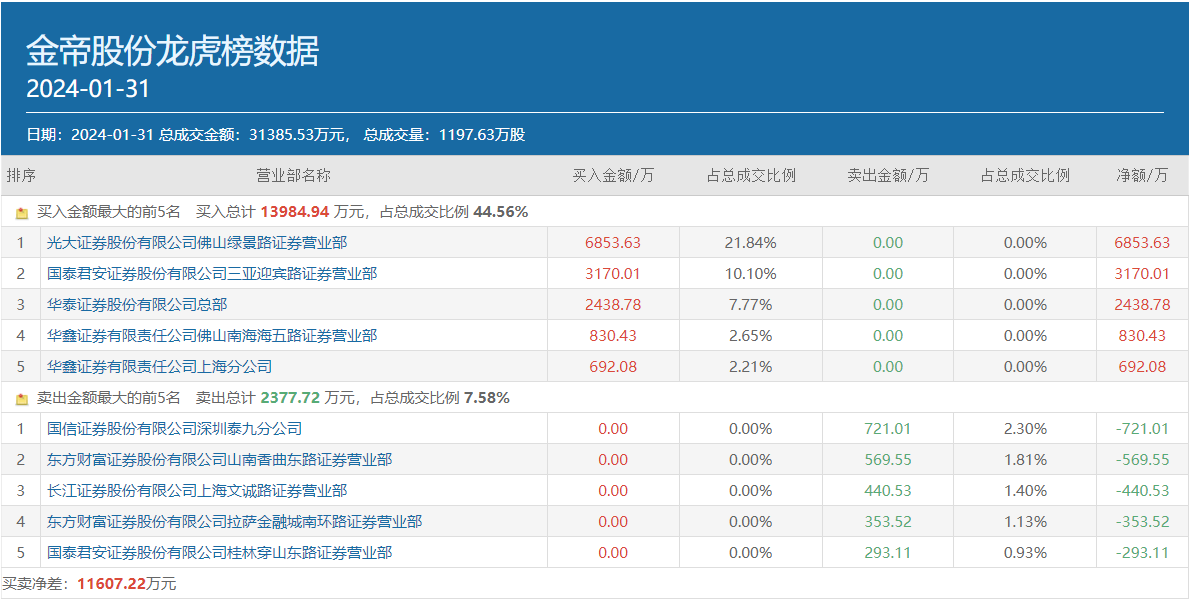Click the icon beside 卖出金额最大的前5名
This screenshot has height=601, width=1191.
click(22, 398)
